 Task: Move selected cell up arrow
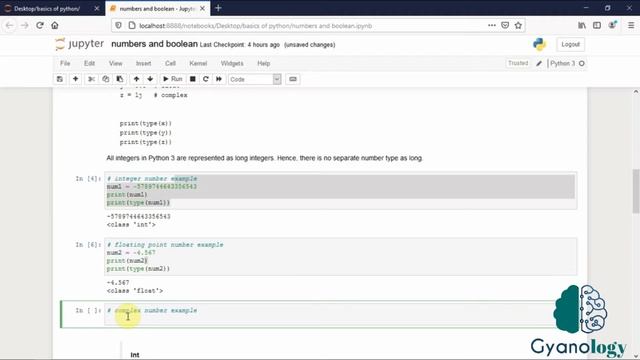(x=136, y=79)
